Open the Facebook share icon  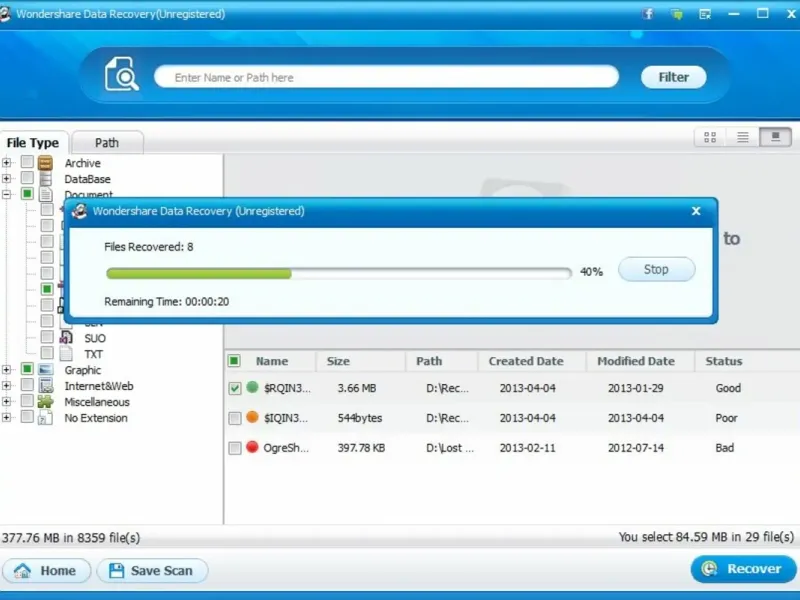pyautogui.click(x=648, y=14)
